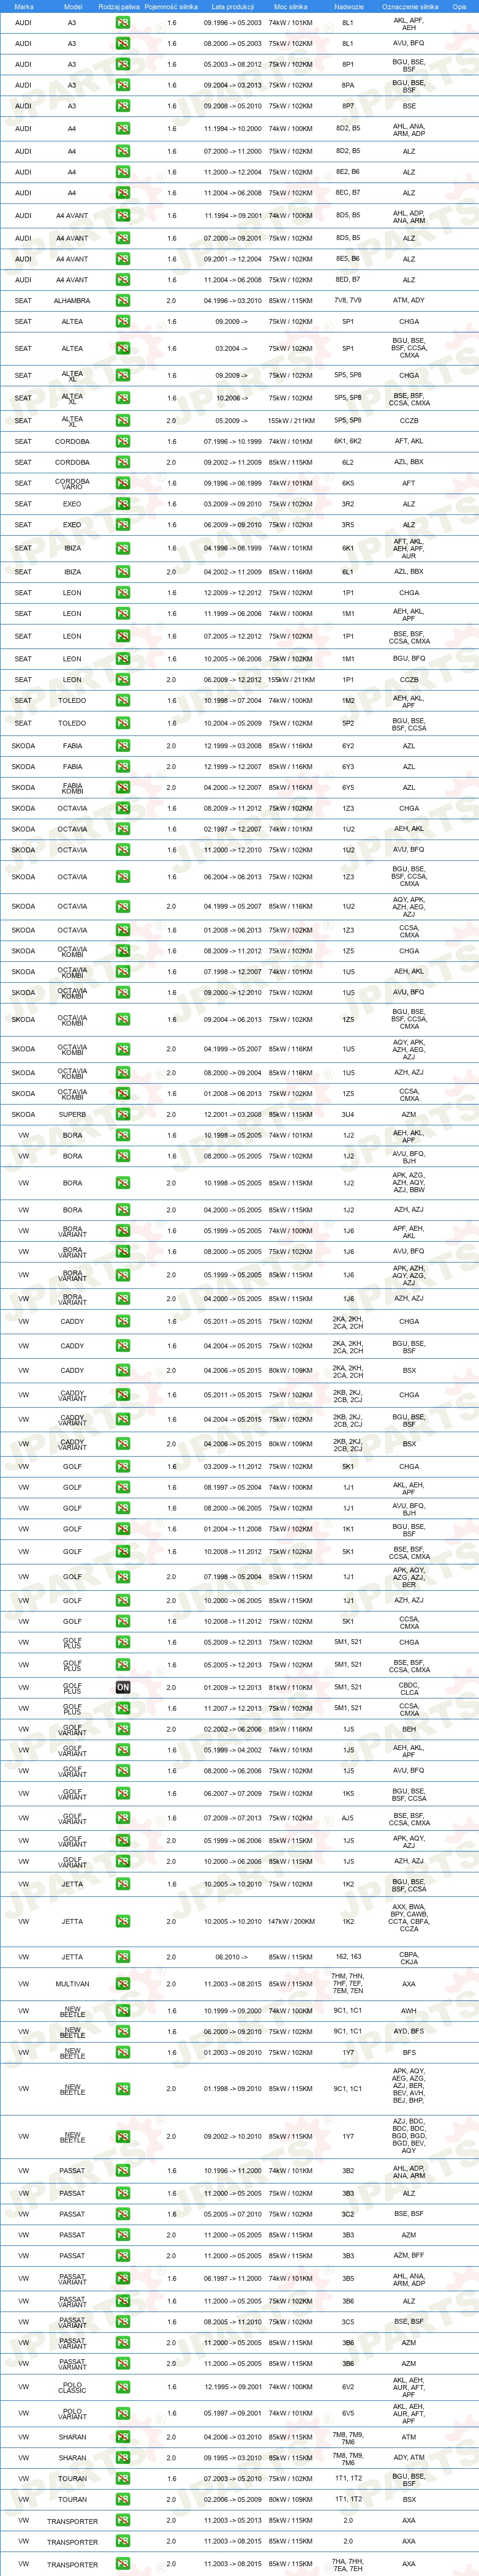Click the ON diesel icon in Golf Plus row

click(123, 1687)
